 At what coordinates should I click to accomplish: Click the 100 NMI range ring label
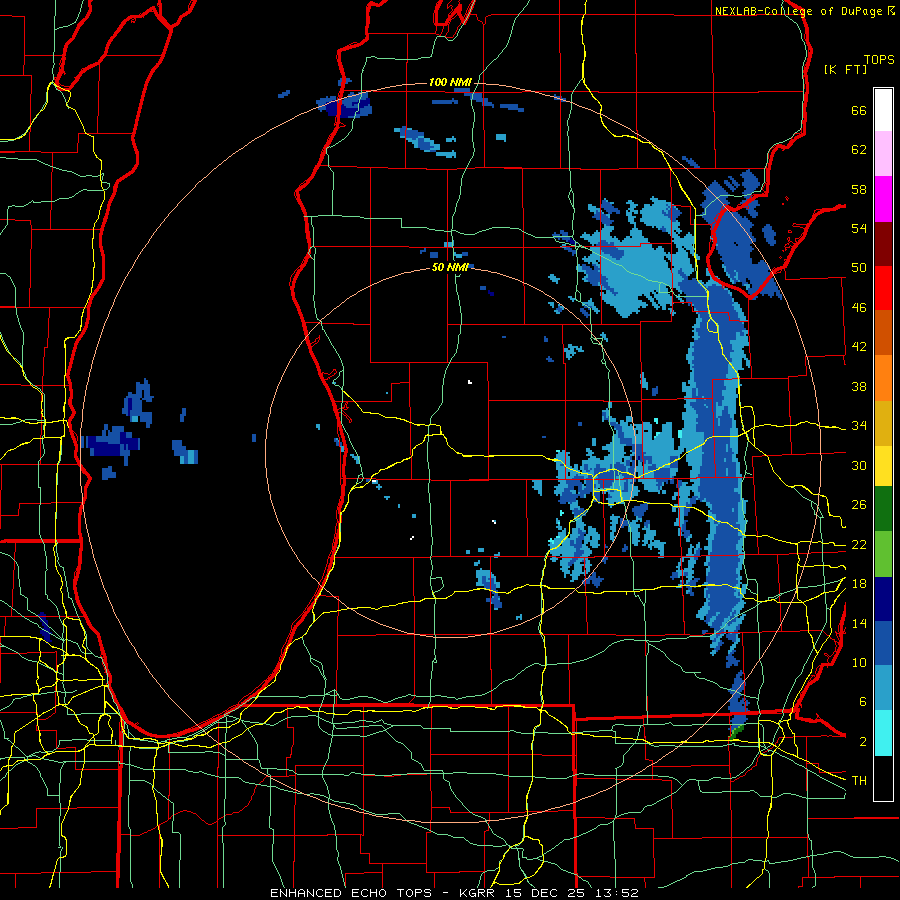click(x=450, y=82)
